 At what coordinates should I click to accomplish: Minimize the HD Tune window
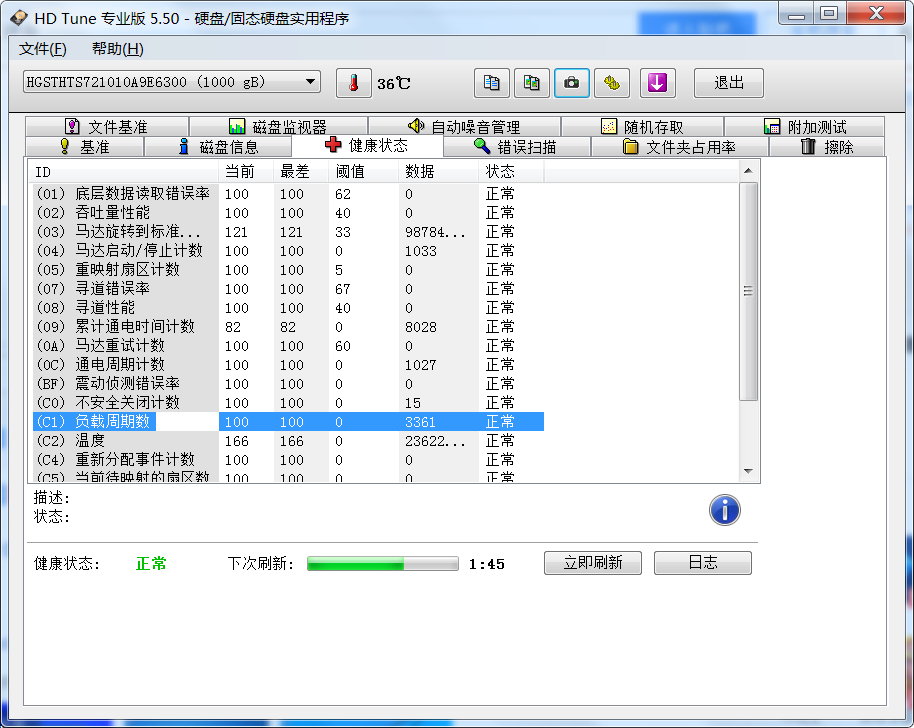(796, 13)
